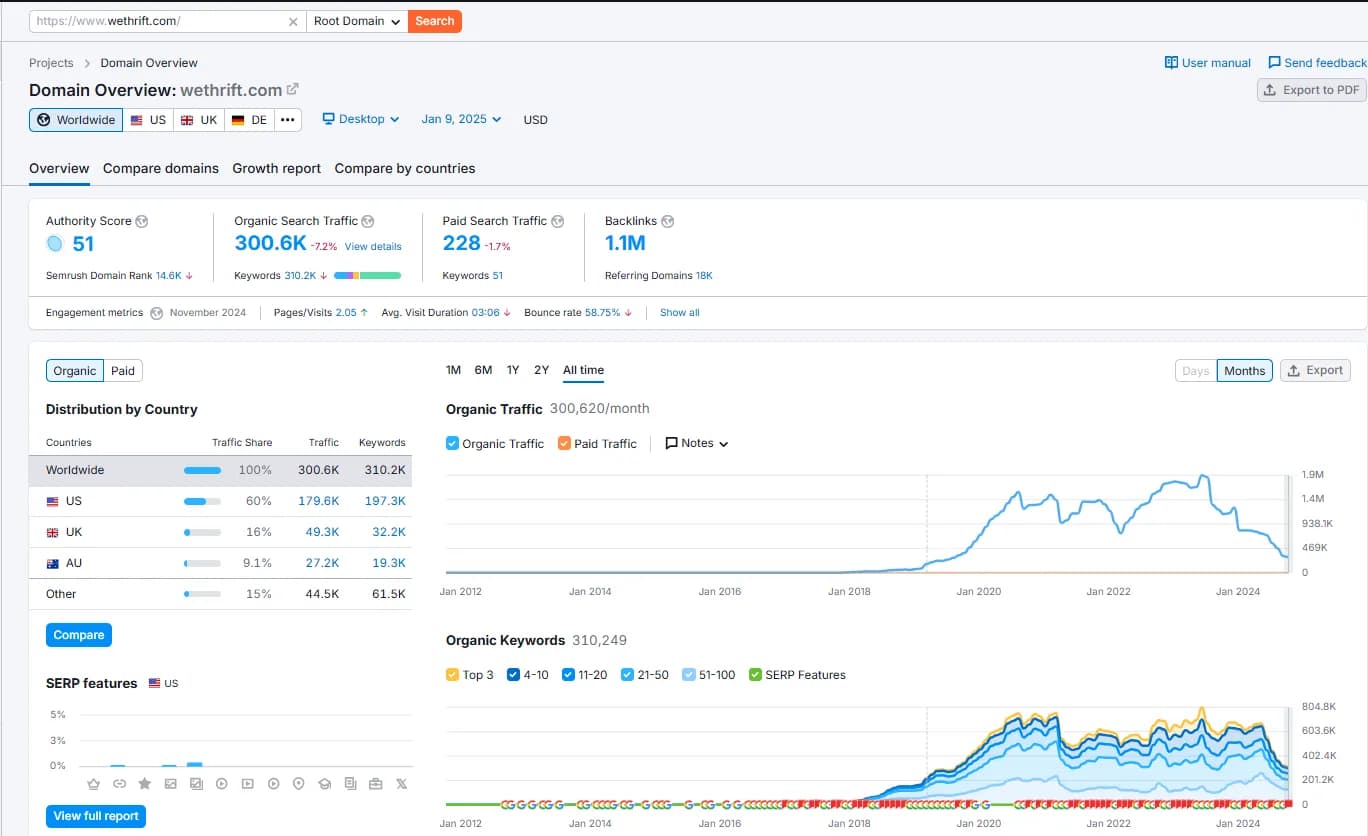The width and height of the screenshot is (1368, 836).
Task: Click the X (Twitter) SERP feature icon
Action: coord(402,784)
